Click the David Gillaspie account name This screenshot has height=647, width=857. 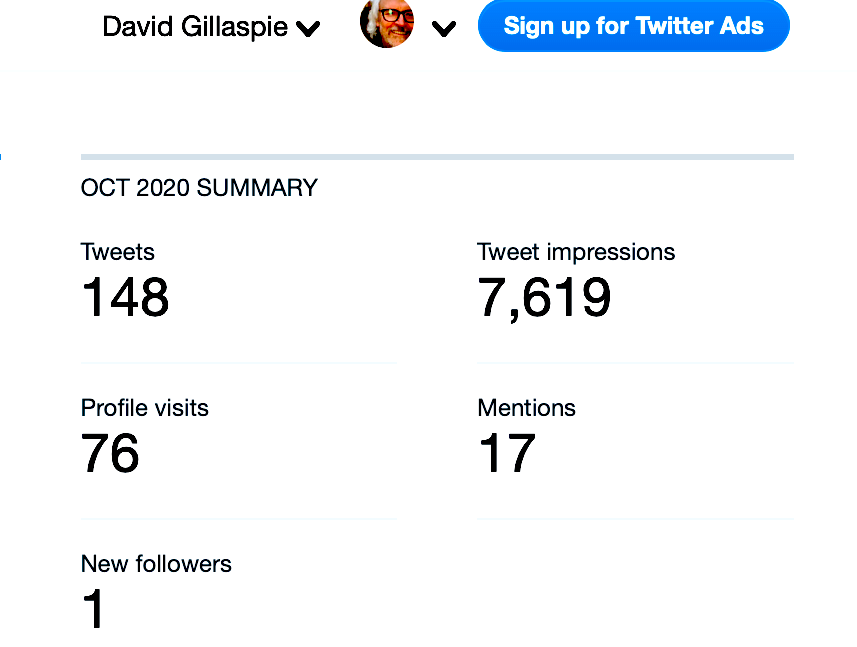tap(196, 27)
